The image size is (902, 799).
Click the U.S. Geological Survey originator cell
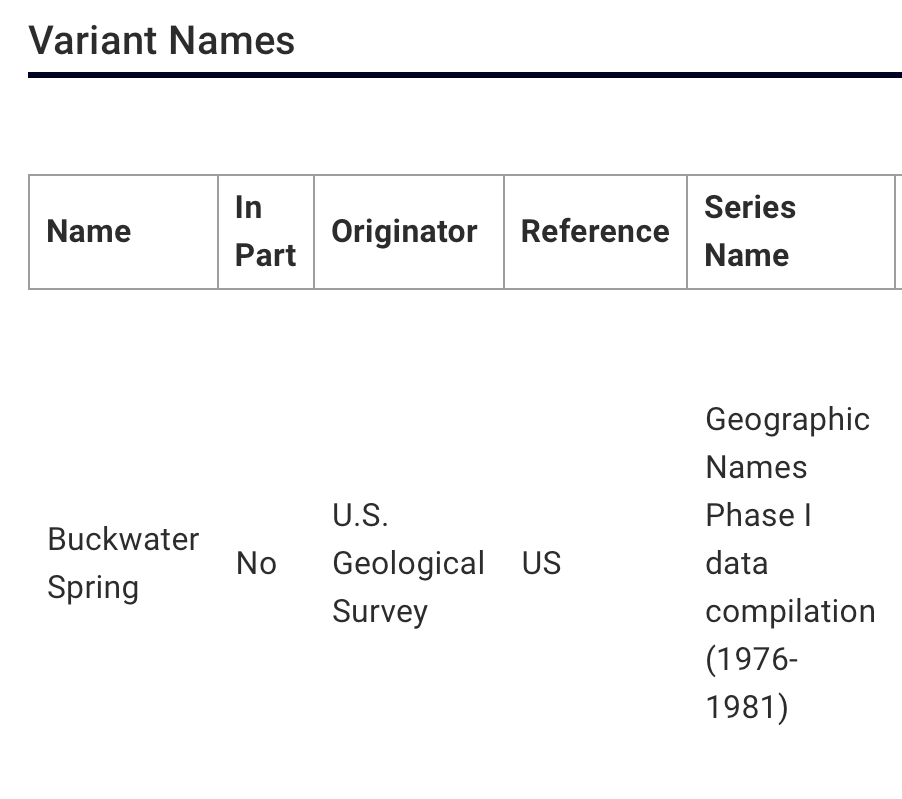[x=408, y=563]
